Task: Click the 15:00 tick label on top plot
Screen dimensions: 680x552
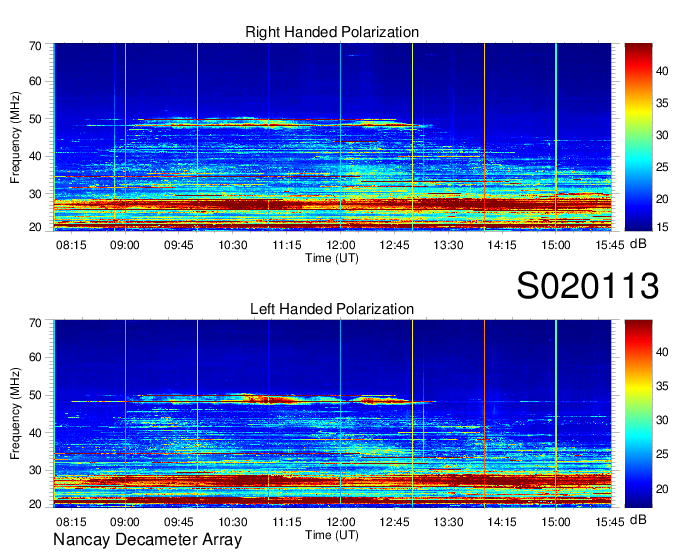Action: [x=556, y=245]
